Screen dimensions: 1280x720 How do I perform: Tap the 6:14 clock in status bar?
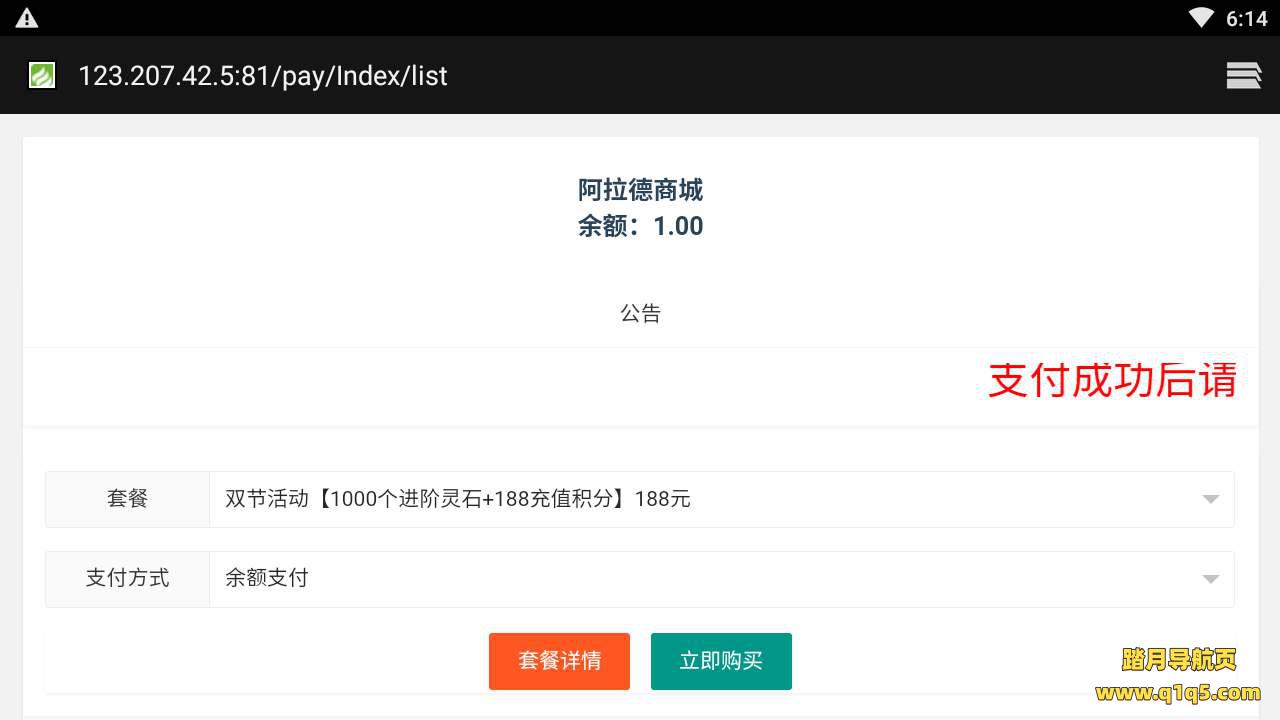click(x=1246, y=19)
